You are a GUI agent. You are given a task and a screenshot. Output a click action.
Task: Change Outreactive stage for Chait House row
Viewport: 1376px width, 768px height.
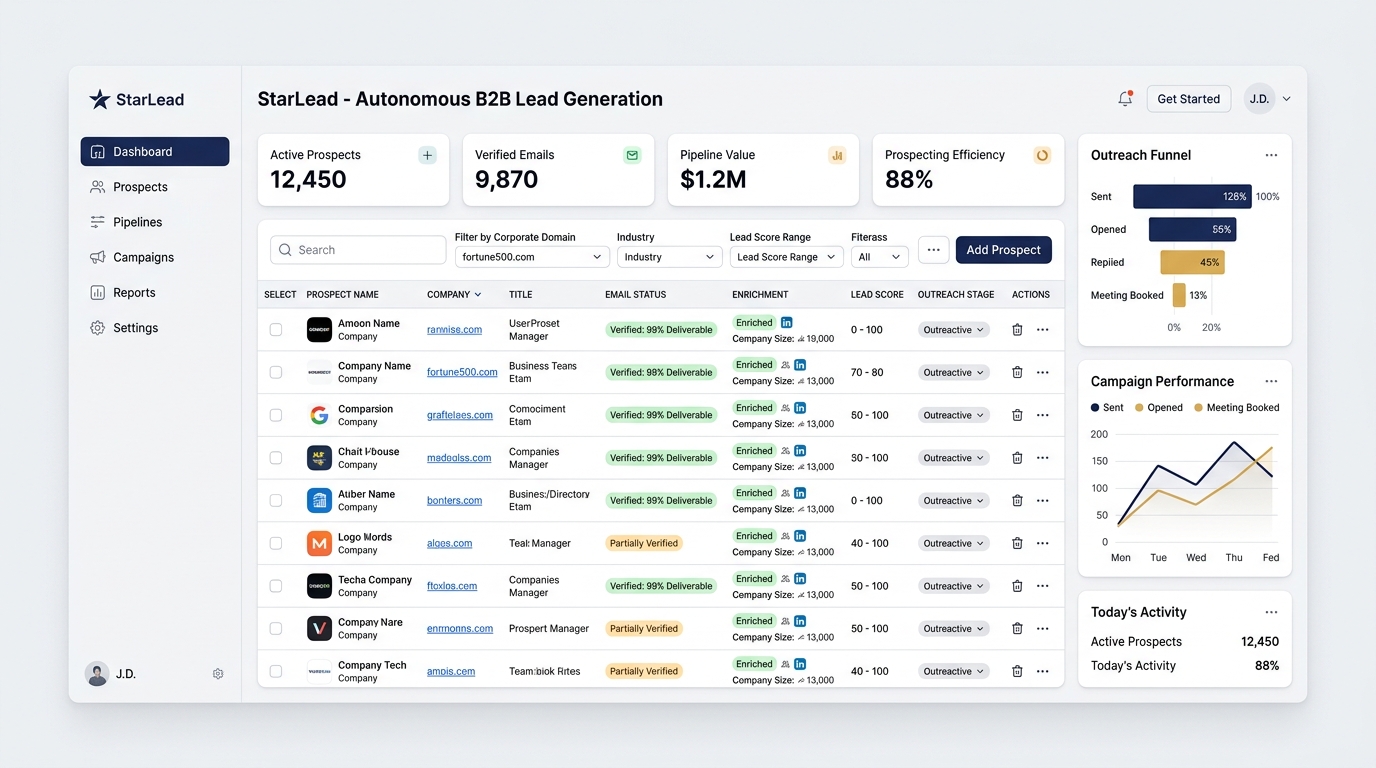(954, 458)
